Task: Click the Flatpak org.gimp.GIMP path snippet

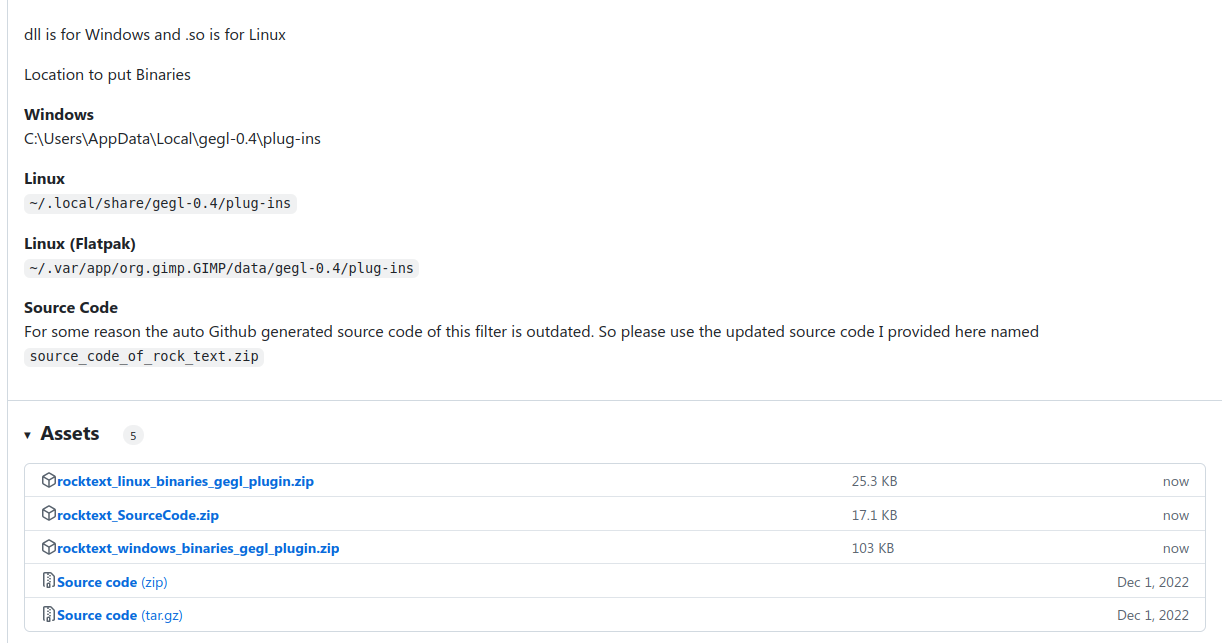Action: (x=221, y=268)
